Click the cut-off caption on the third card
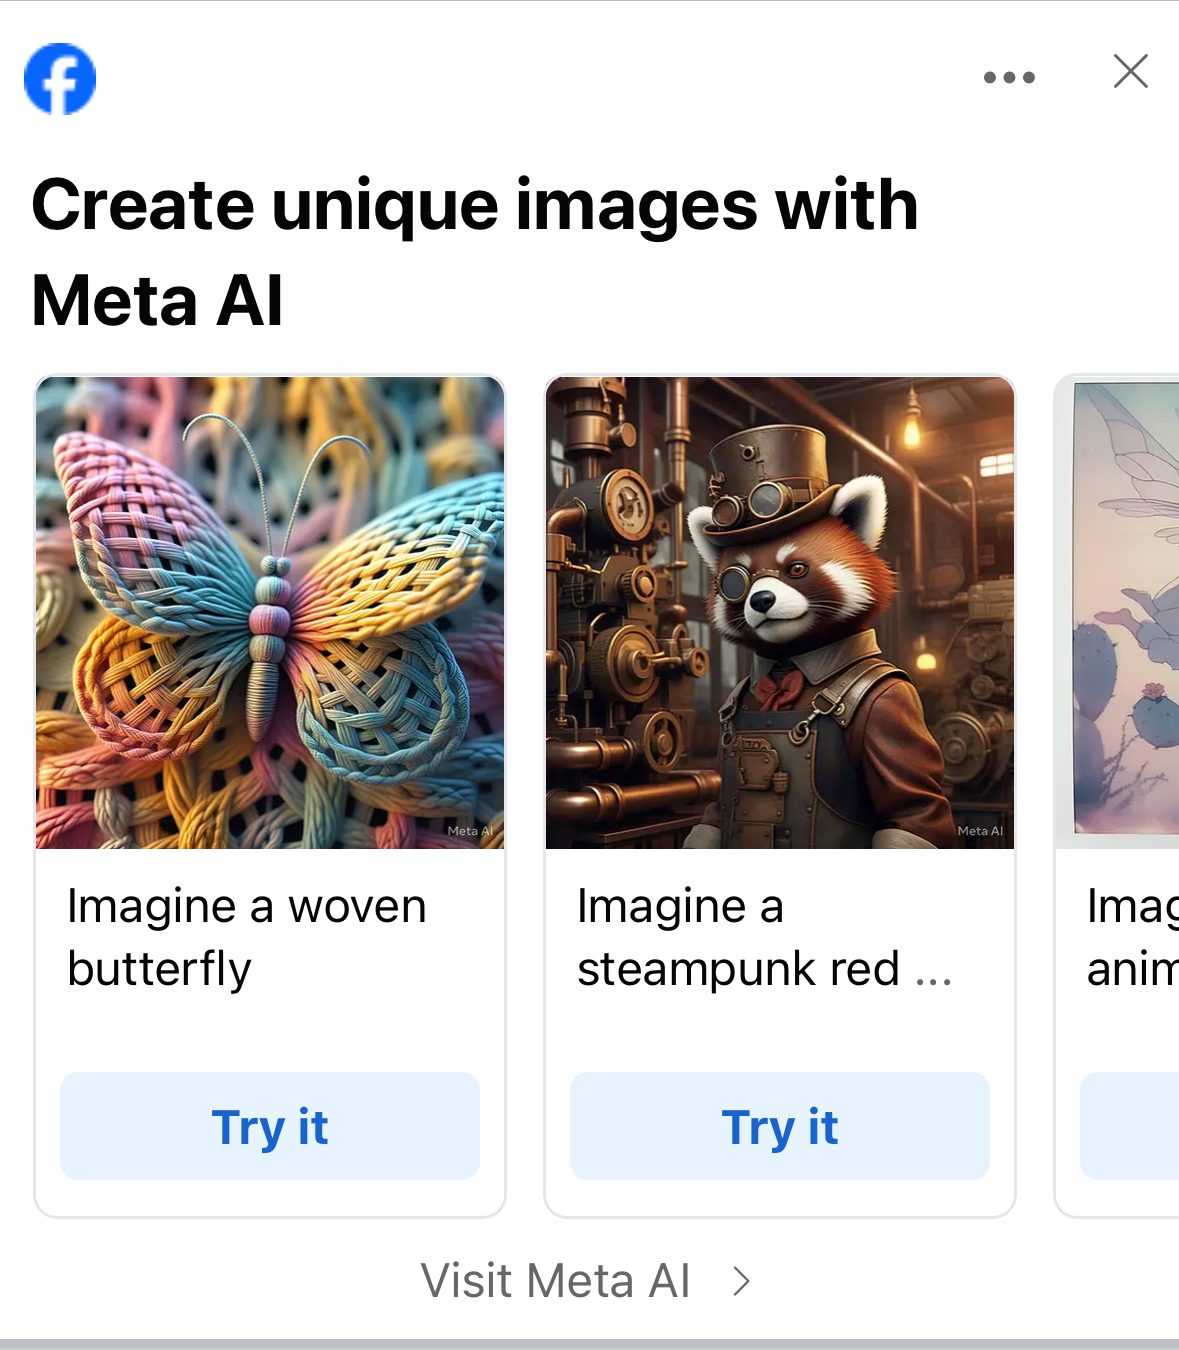The width and height of the screenshot is (1179, 1350). click(x=1132, y=937)
